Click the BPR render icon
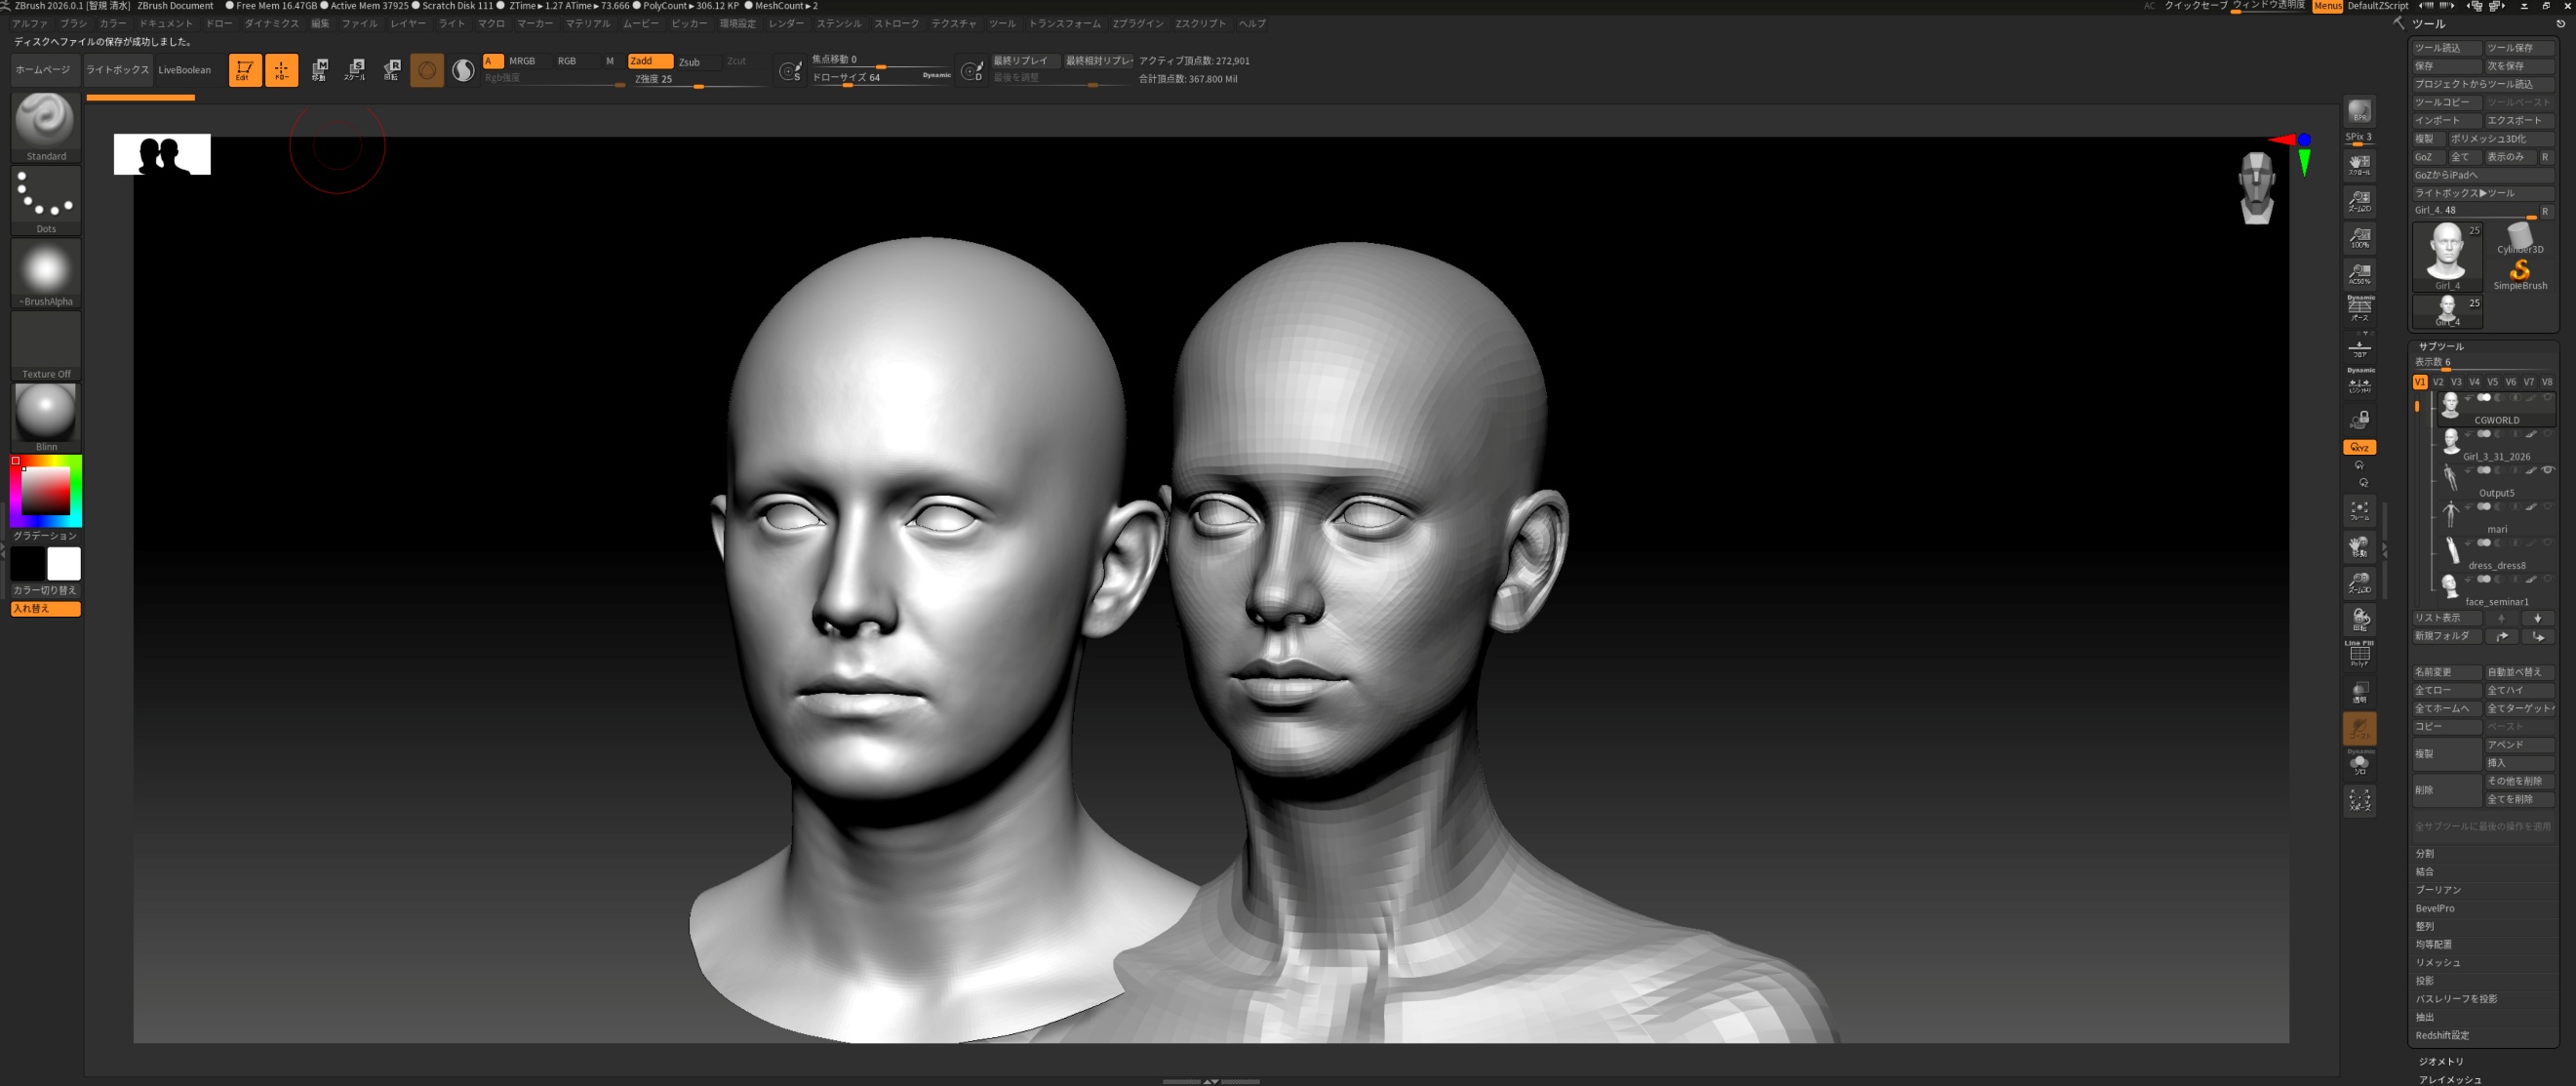This screenshot has width=2576, height=1086. tap(2359, 112)
